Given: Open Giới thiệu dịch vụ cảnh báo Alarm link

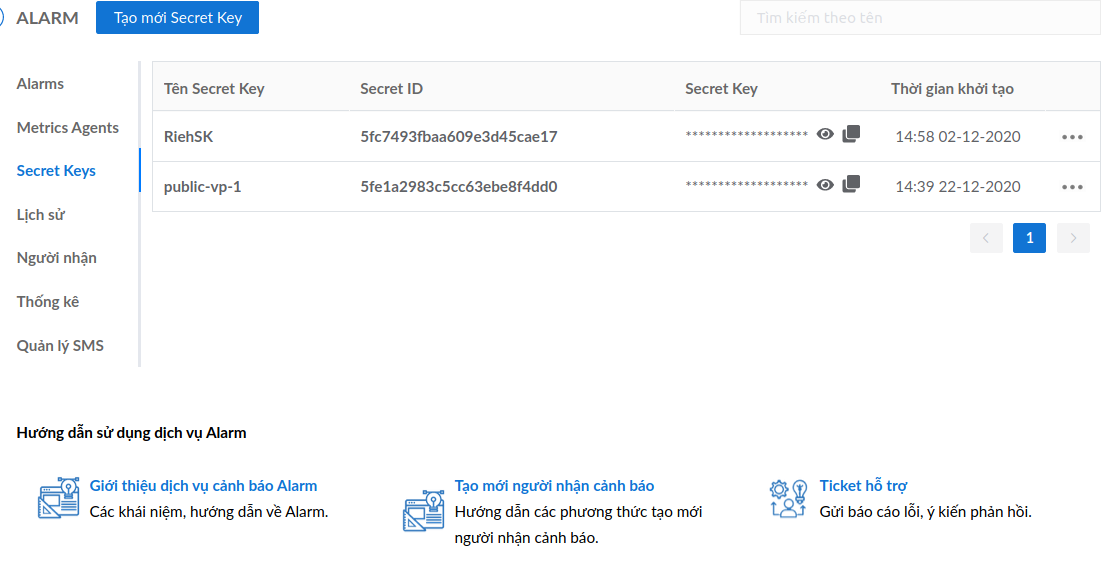Looking at the screenshot, I should pos(203,486).
